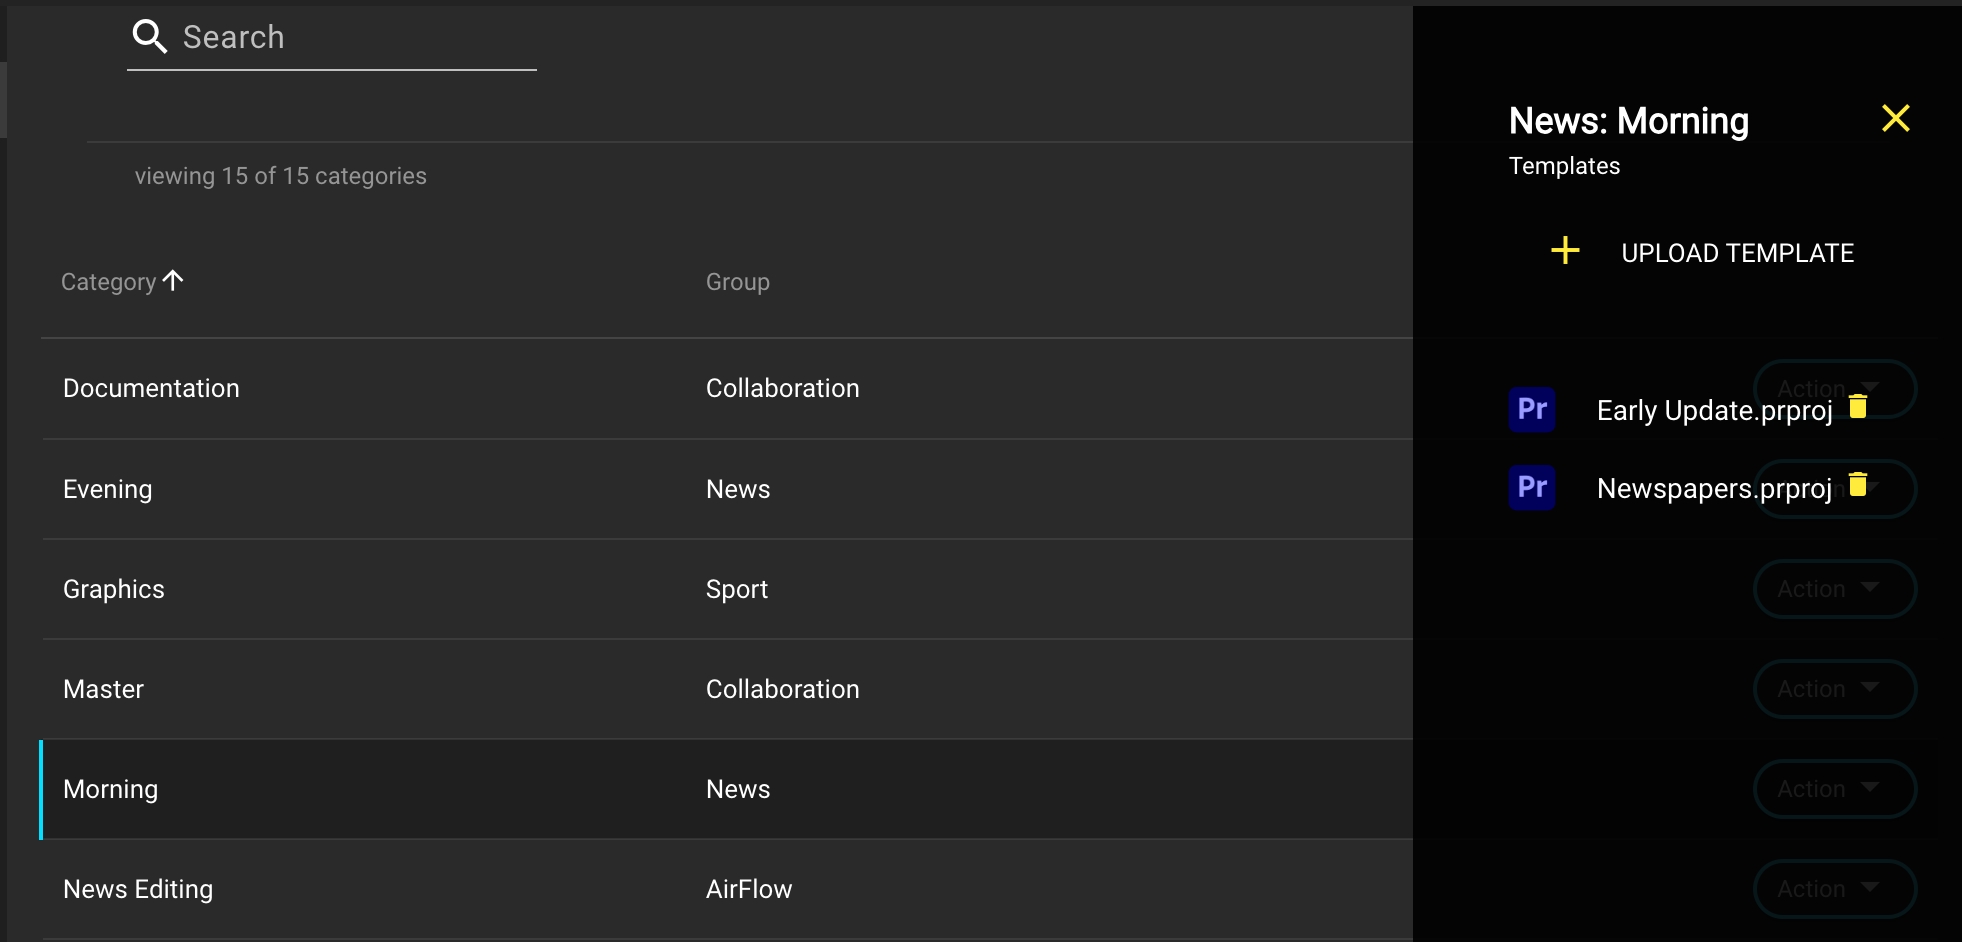Close the News: Morning templates panel
1962x942 pixels.
[x=1895, y=119]
